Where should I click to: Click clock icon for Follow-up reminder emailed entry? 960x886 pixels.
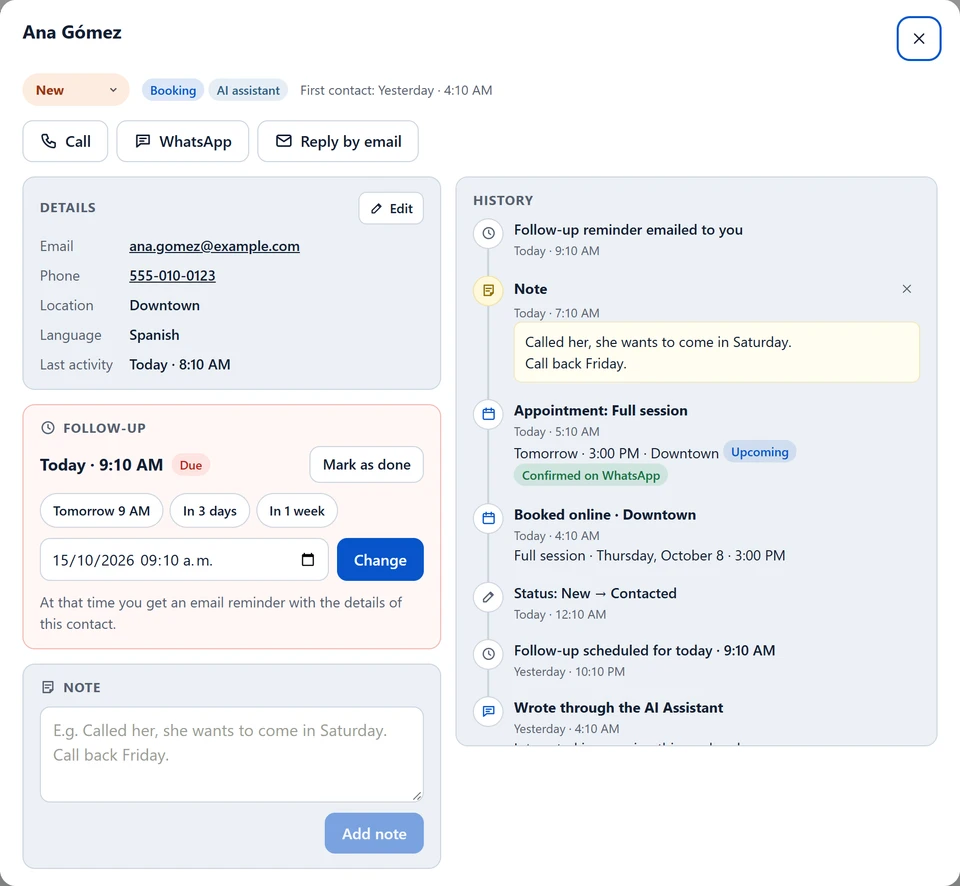488,233
